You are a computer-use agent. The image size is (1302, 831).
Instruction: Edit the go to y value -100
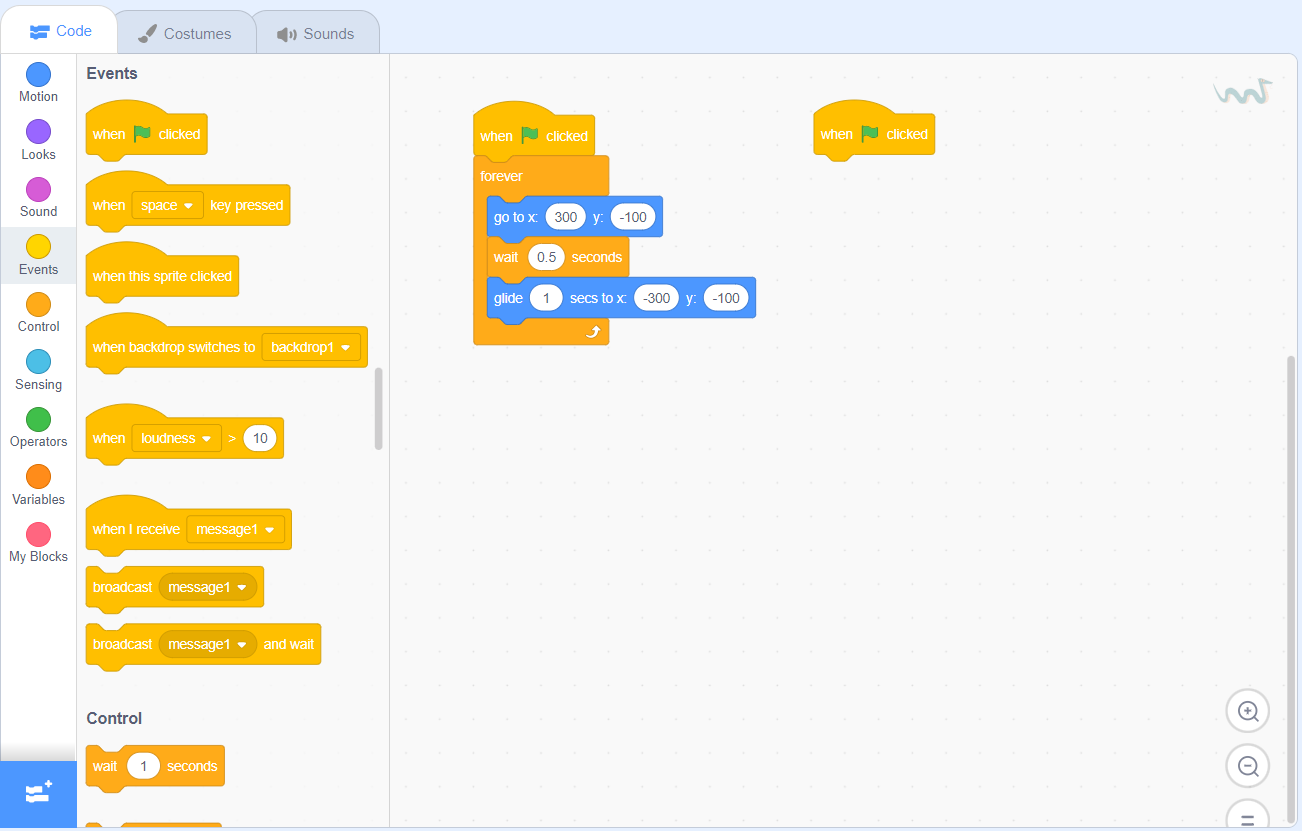click(633, 217)
